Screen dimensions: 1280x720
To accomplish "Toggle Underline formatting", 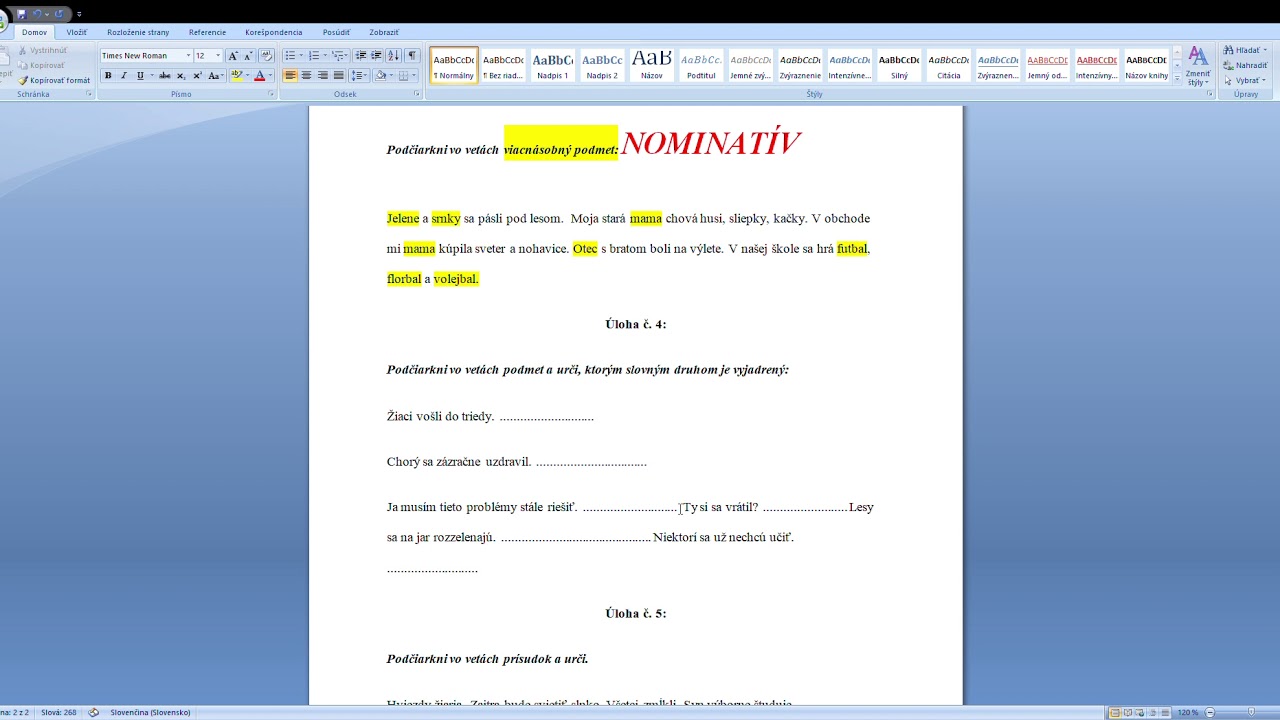I will point(139,76).
